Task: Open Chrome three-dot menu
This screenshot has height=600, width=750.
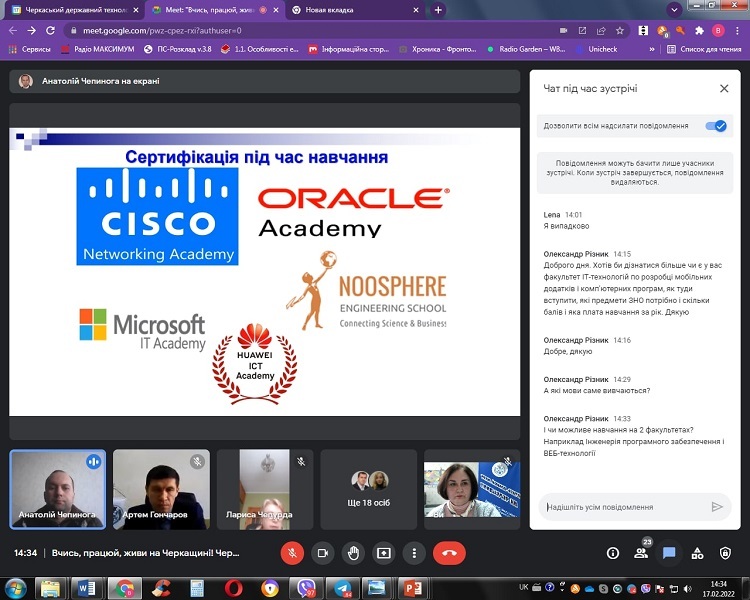Action: (x=737, y=31)
